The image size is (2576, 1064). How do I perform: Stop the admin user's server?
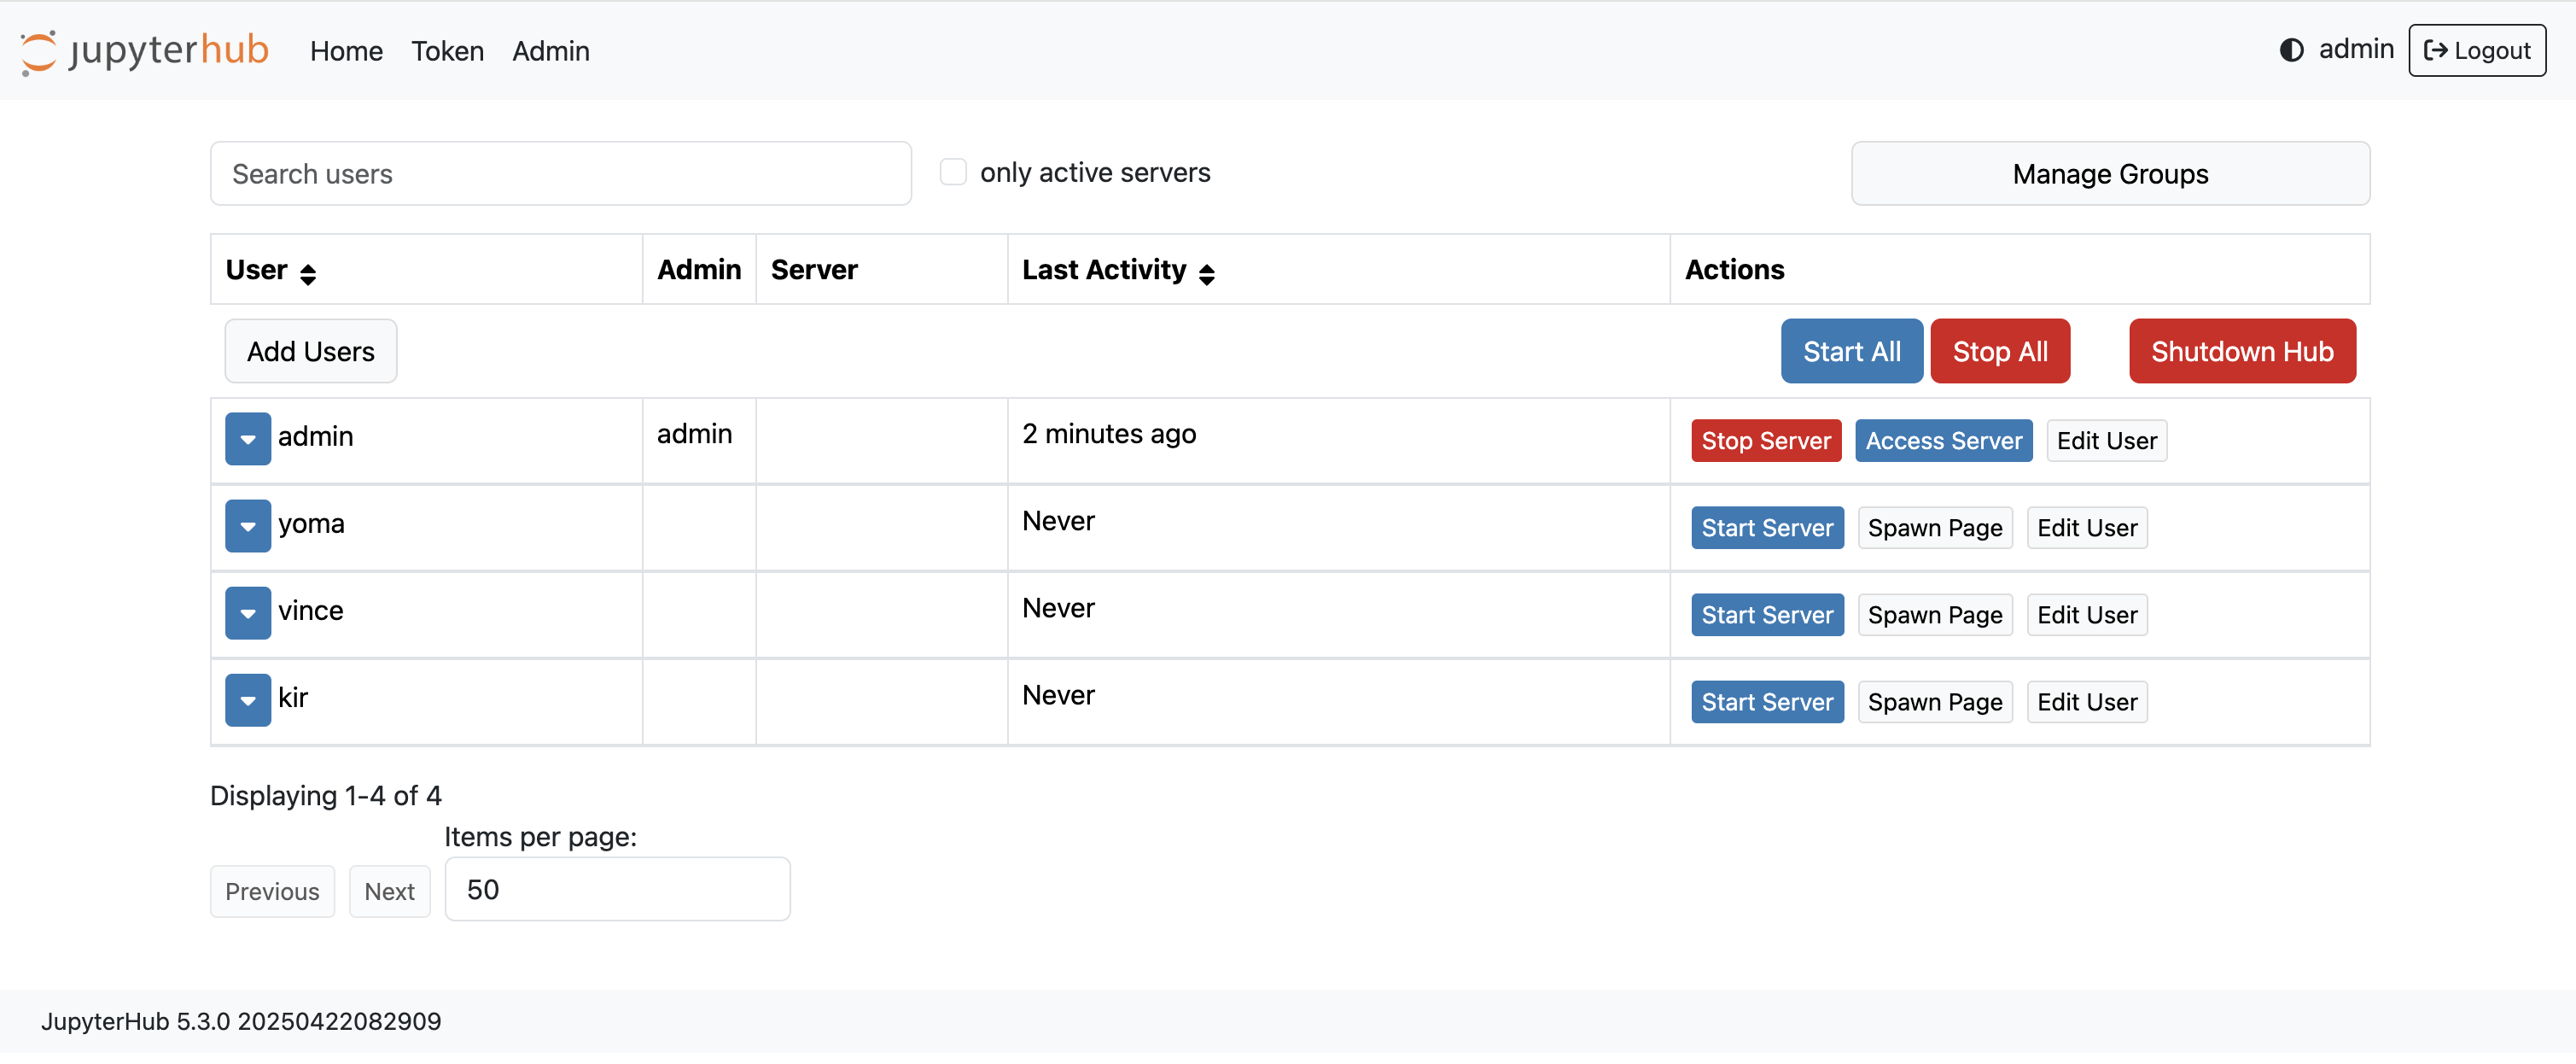pos(1765,440)
